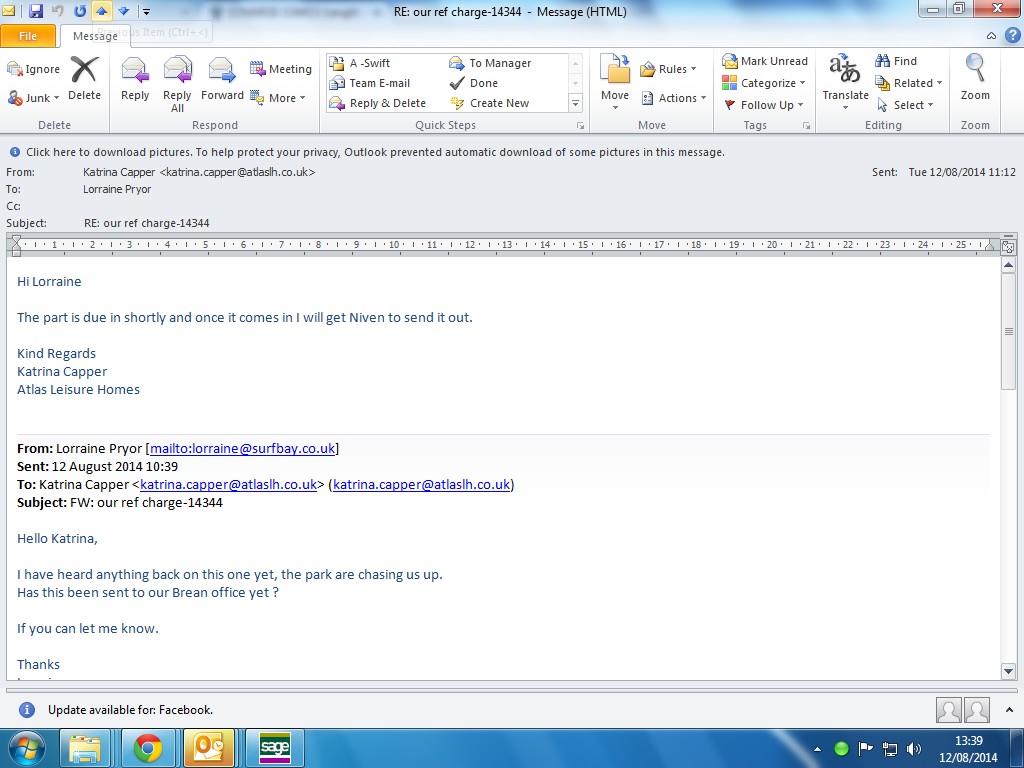Expand the More respond options
The image size is (1024, 768).
point(278,98)
